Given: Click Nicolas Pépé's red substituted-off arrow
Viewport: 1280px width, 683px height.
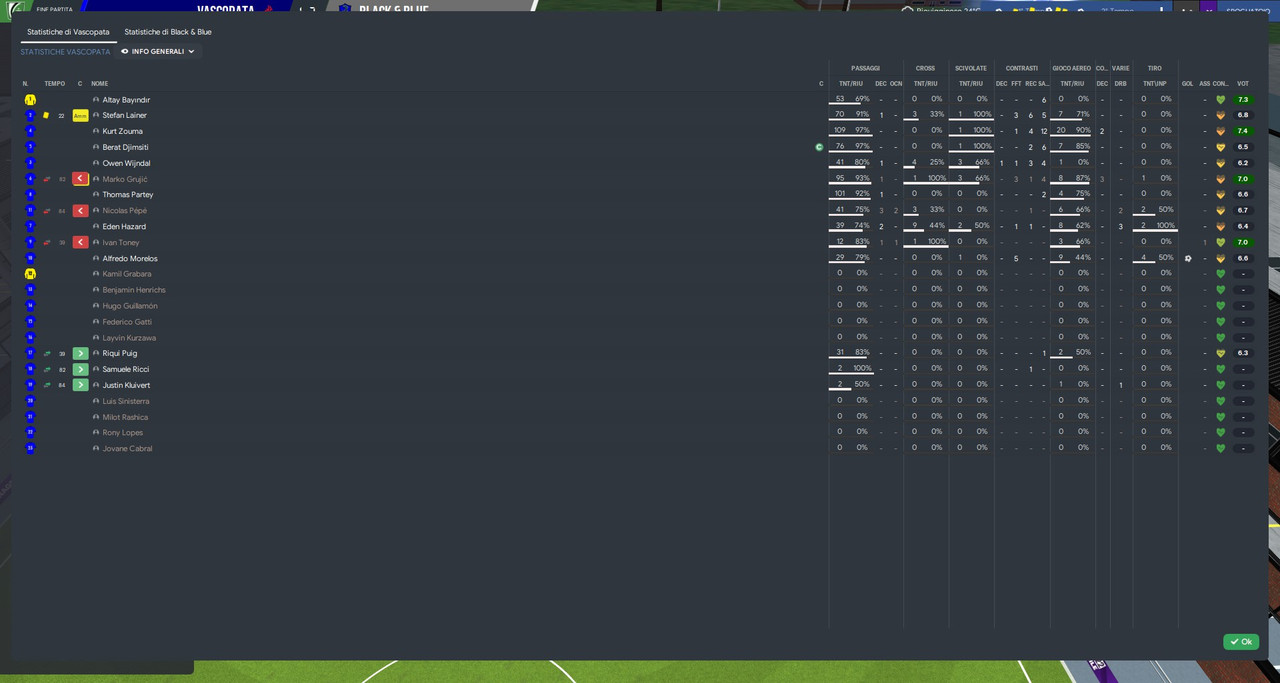Looking at the screenshot, I should pyautogui.click(x=80, y=211).
